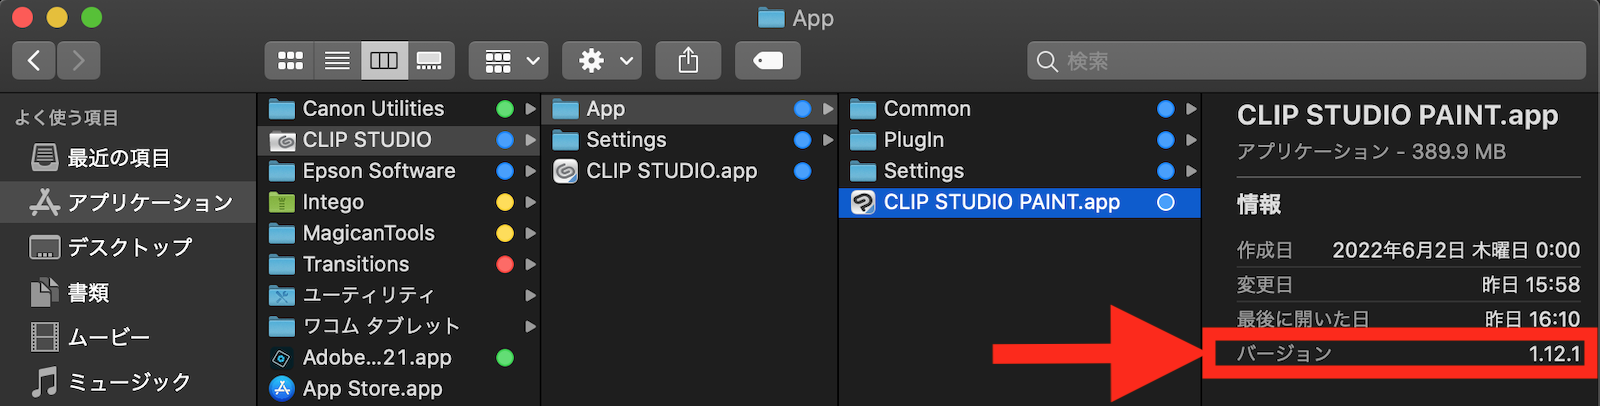The height and width of the screenshot is (406, 1600).
Task: Click the forward navigation arrow
Action: point(78,61)
